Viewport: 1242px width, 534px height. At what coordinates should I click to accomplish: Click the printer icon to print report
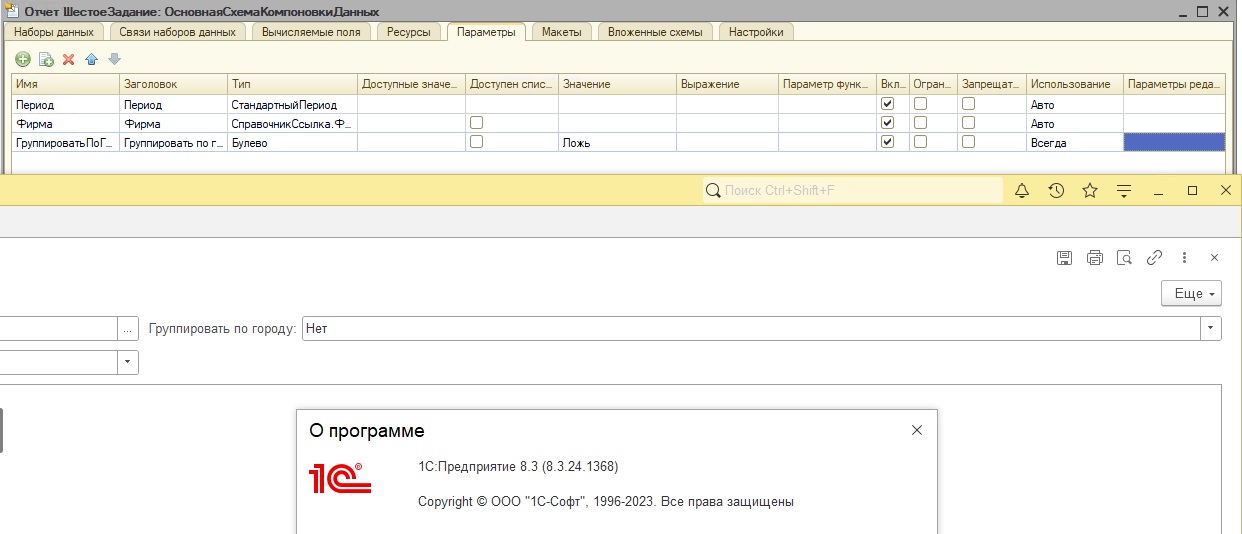[1094, 257]
